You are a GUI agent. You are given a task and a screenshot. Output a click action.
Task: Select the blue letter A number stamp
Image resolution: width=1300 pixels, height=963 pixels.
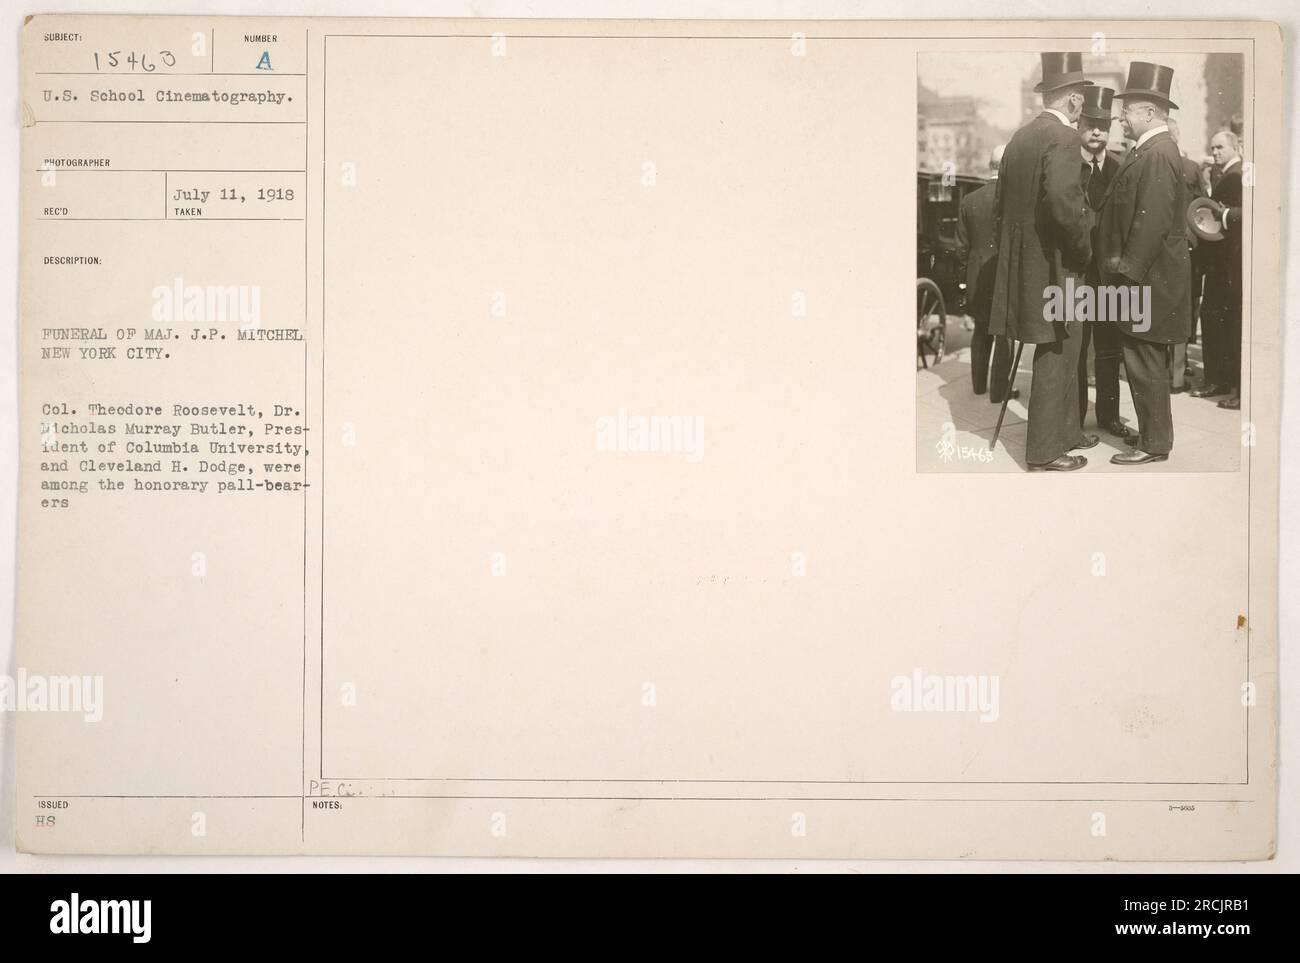[263, 60]
